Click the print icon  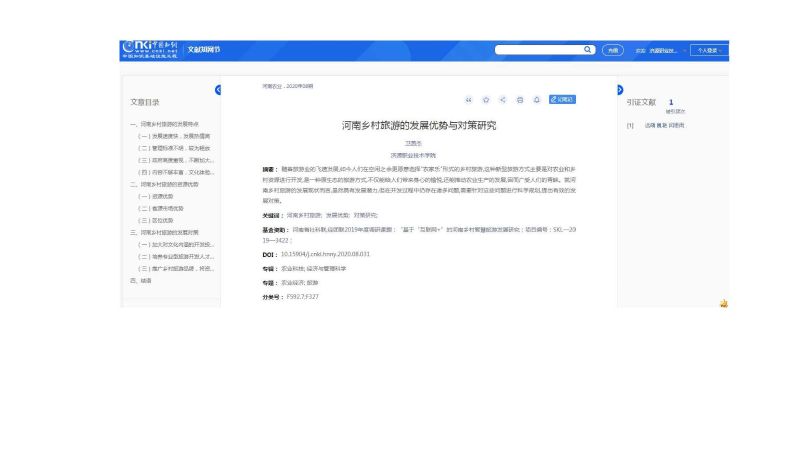click(519, 100)
